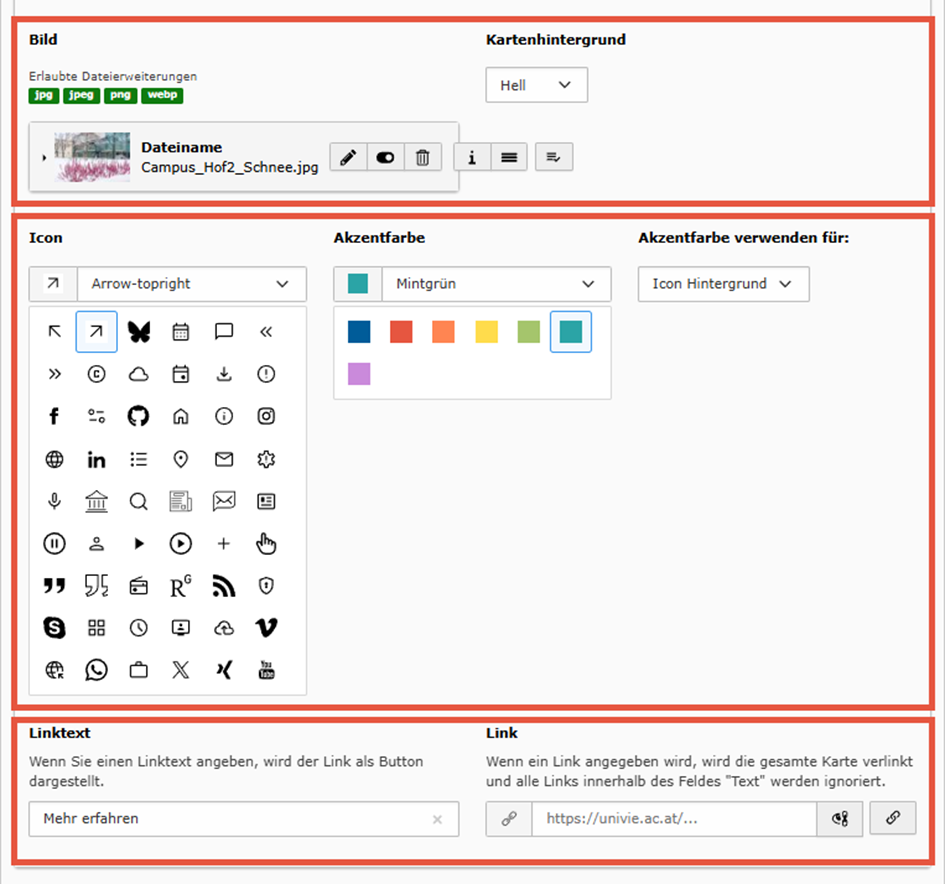945x884 pixels.
Task: Select the red accent color swatch
Action: pos(401,331)
